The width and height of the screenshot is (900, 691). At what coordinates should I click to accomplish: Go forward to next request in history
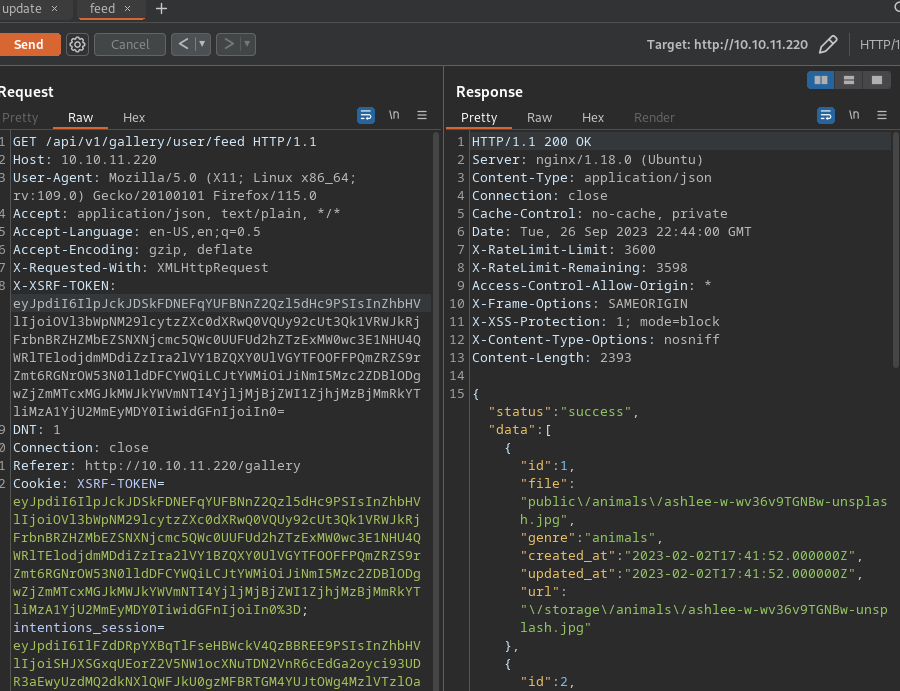click(228, 44)
